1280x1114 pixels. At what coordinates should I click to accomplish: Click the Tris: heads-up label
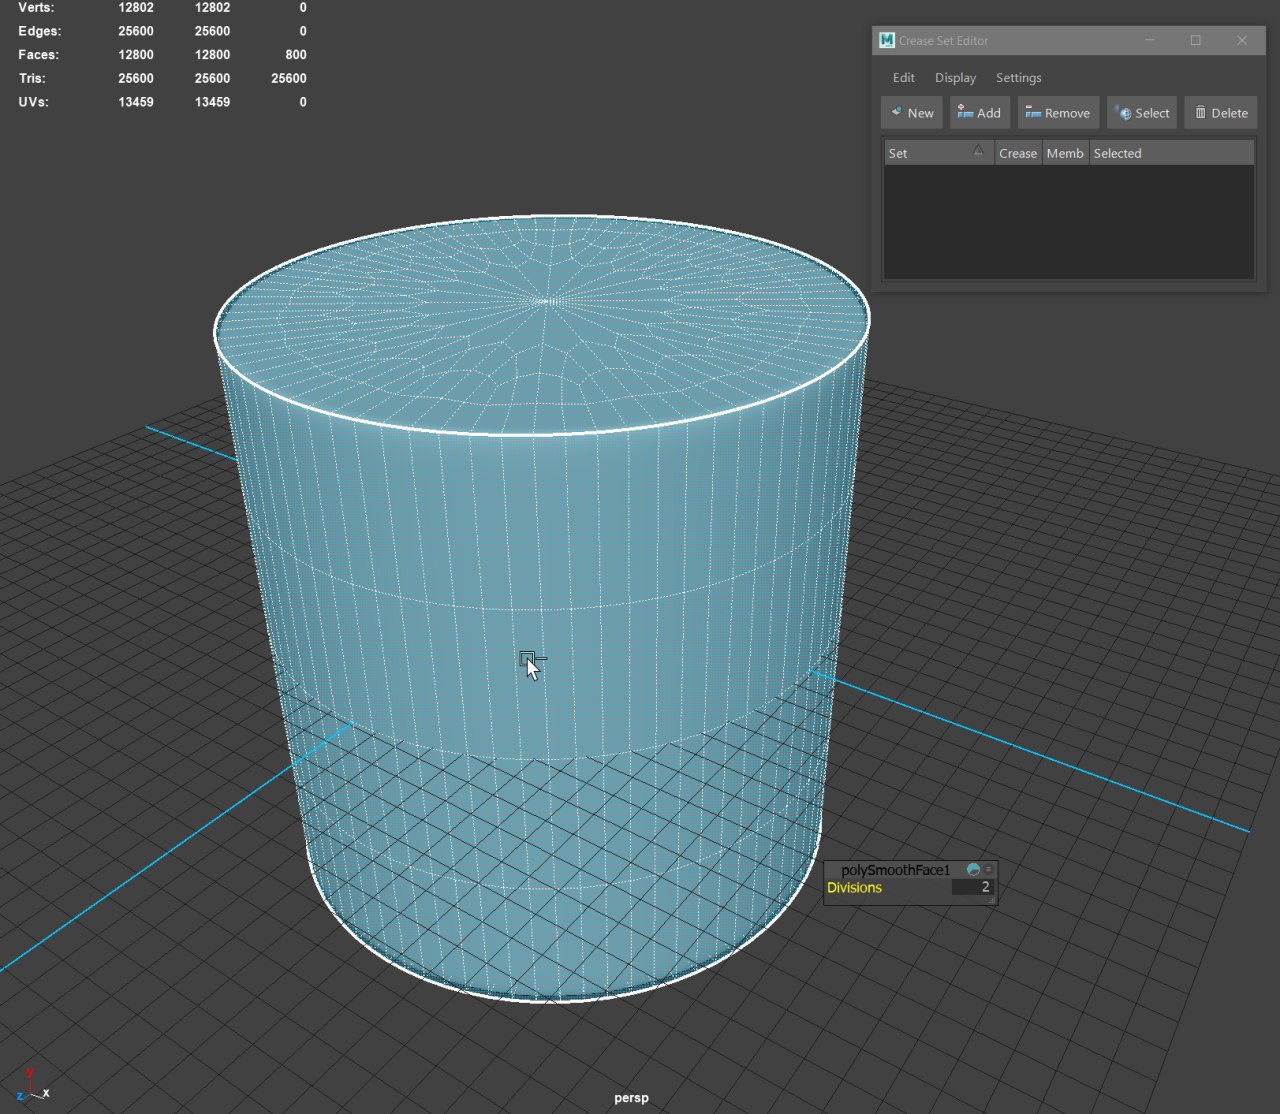[32, 78]
